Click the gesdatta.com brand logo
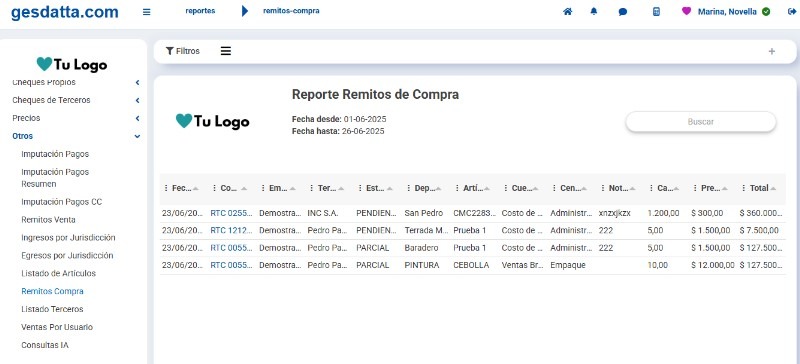The height and width of the screenshot is (364, 800). [x=65, y=12]
